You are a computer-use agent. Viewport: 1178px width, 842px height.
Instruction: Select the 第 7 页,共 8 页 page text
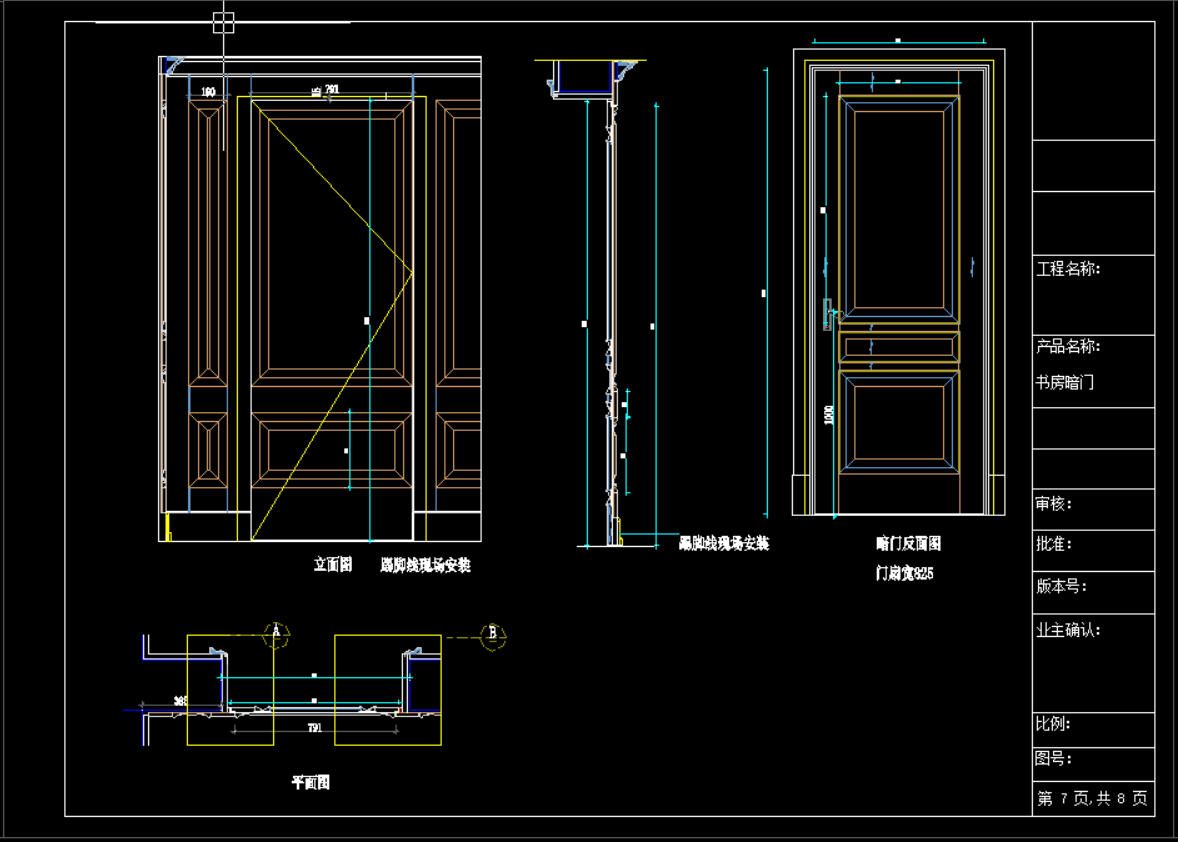1092,798
